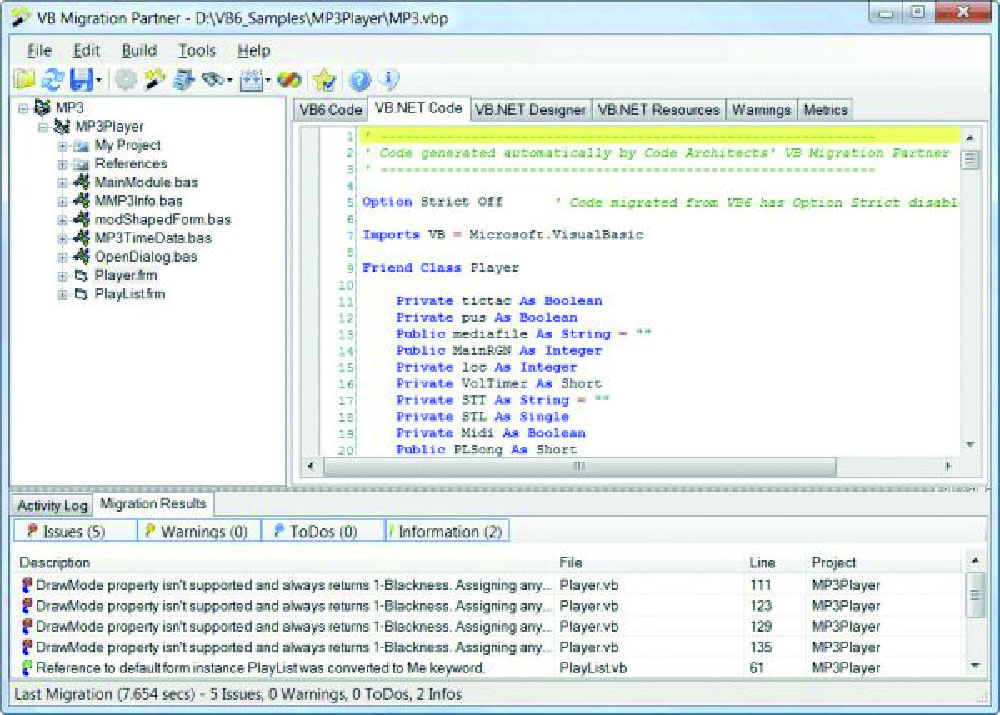Select the References folder item
The width and height of the screenshot is (1000, 715).
pyautogui.click(x=131, y=164)
